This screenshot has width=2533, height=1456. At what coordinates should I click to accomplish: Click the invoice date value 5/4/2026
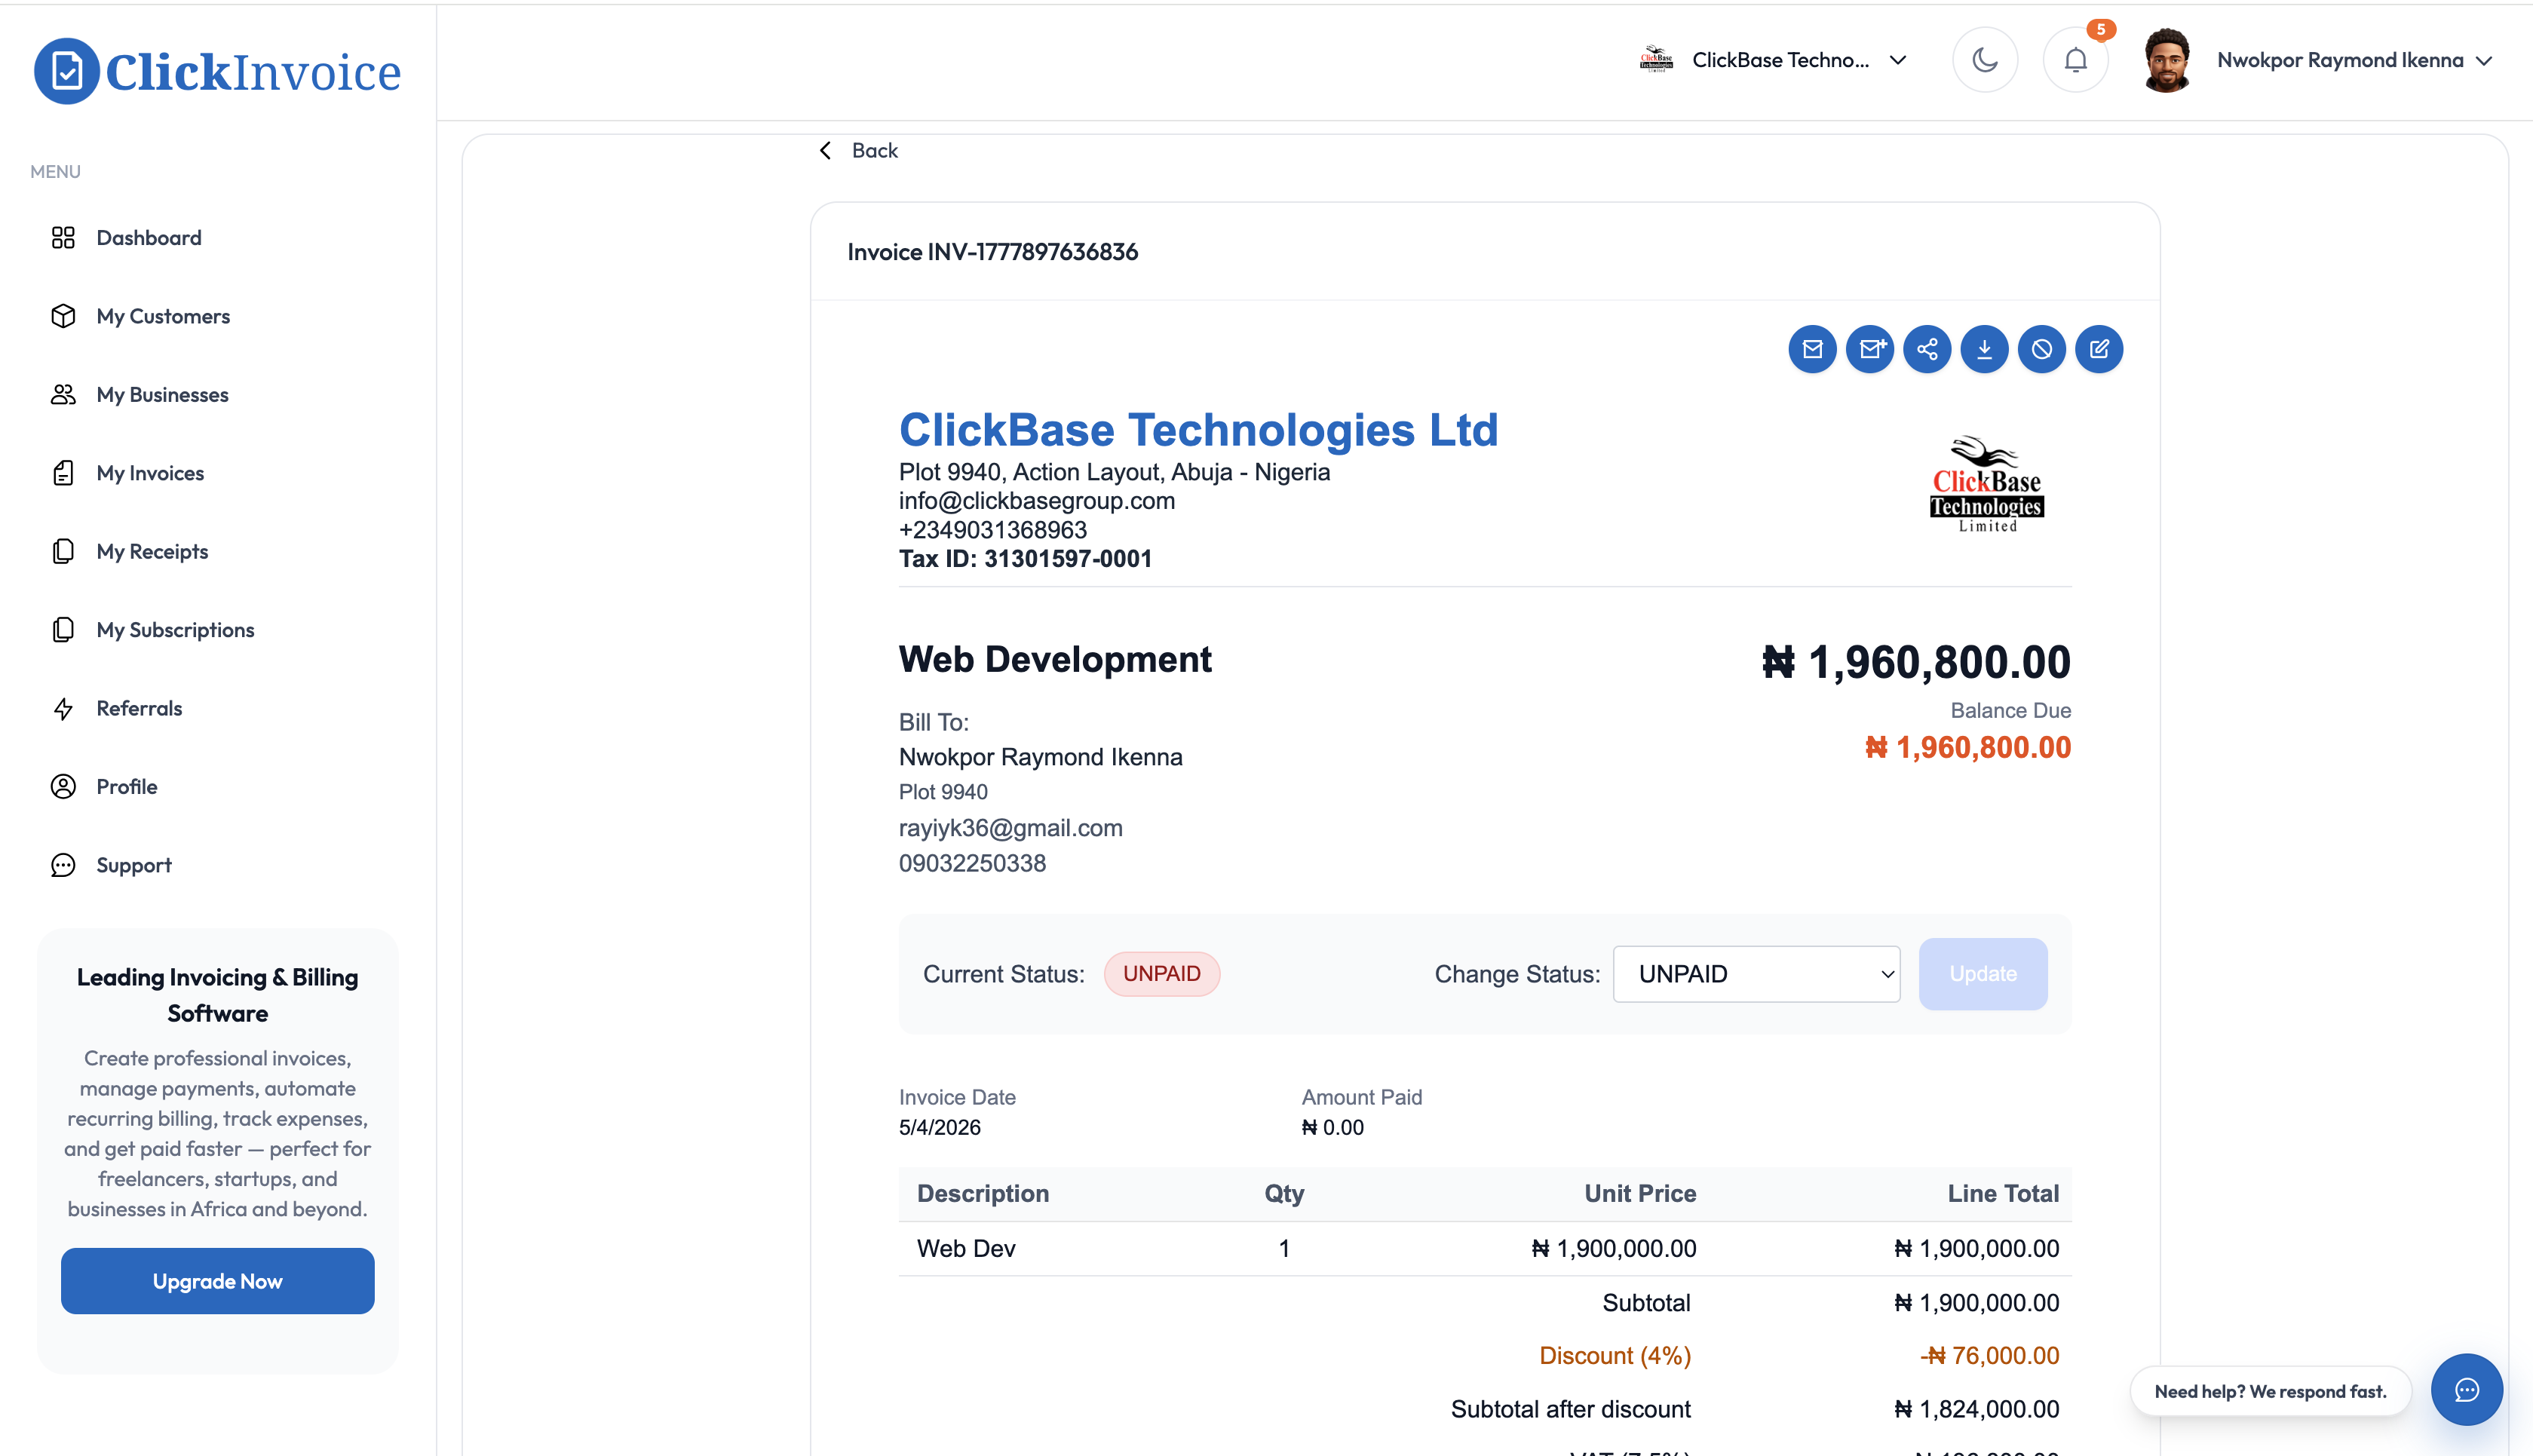pos(939,1127)
